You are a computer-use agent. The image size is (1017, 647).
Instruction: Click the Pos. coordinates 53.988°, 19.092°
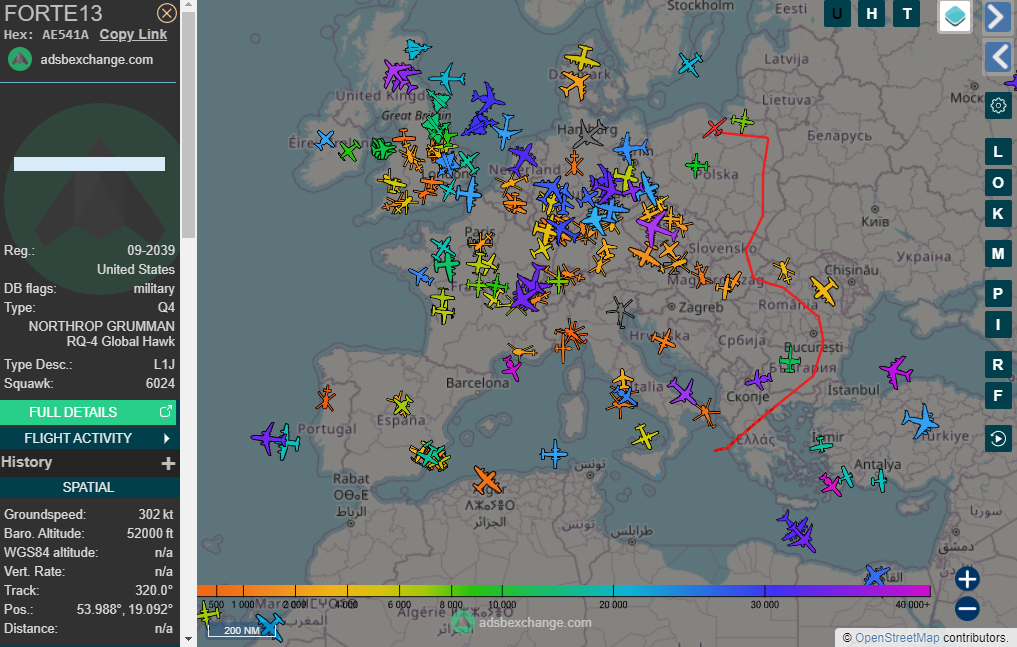(x=125, y=609)
